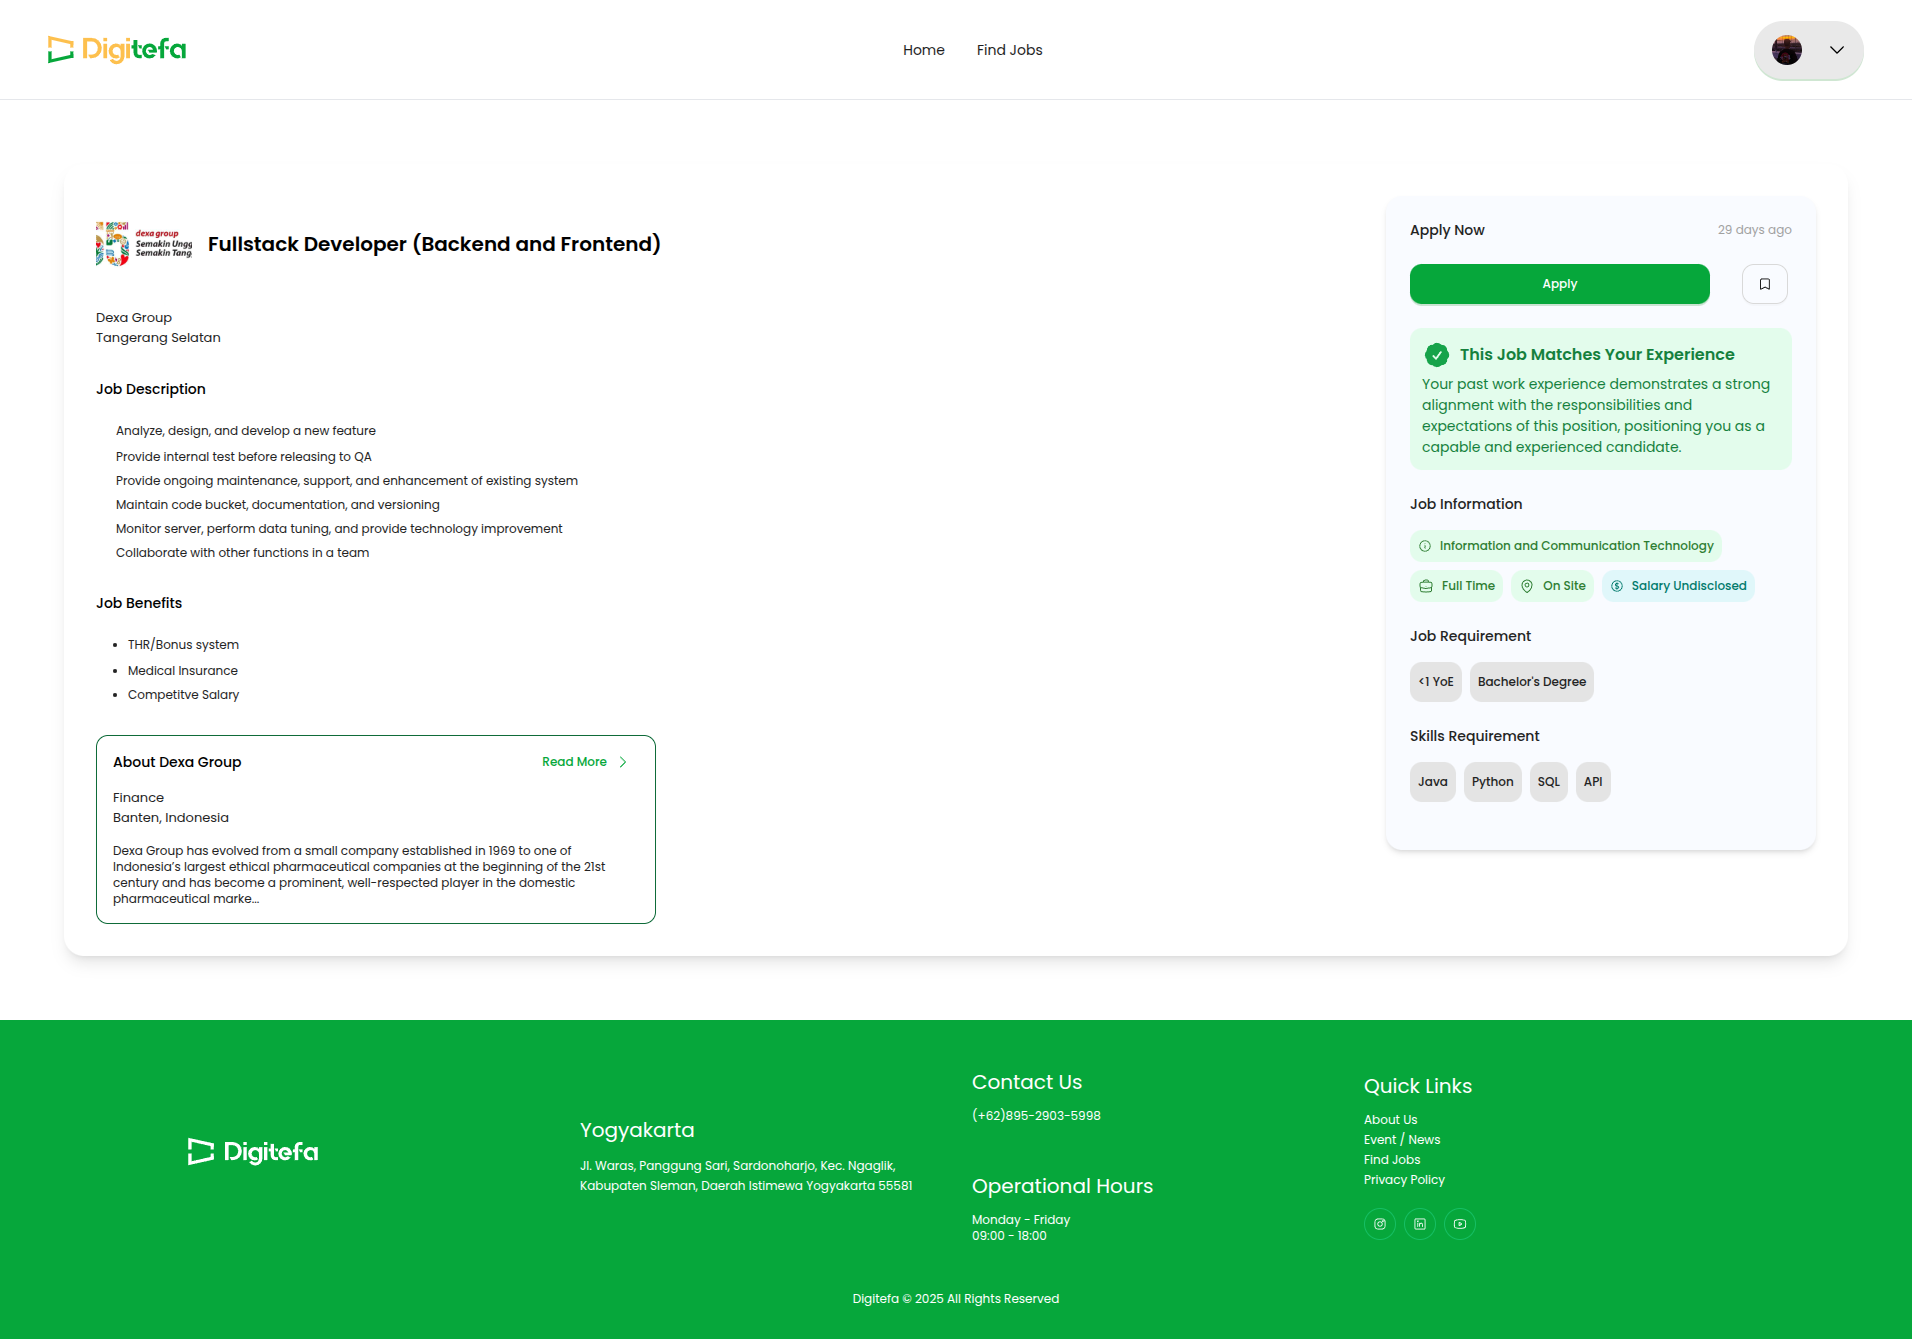
Task: Click 'Digitefa © 2025 All Rights Reserved' text
Action: click(956, 1299)
